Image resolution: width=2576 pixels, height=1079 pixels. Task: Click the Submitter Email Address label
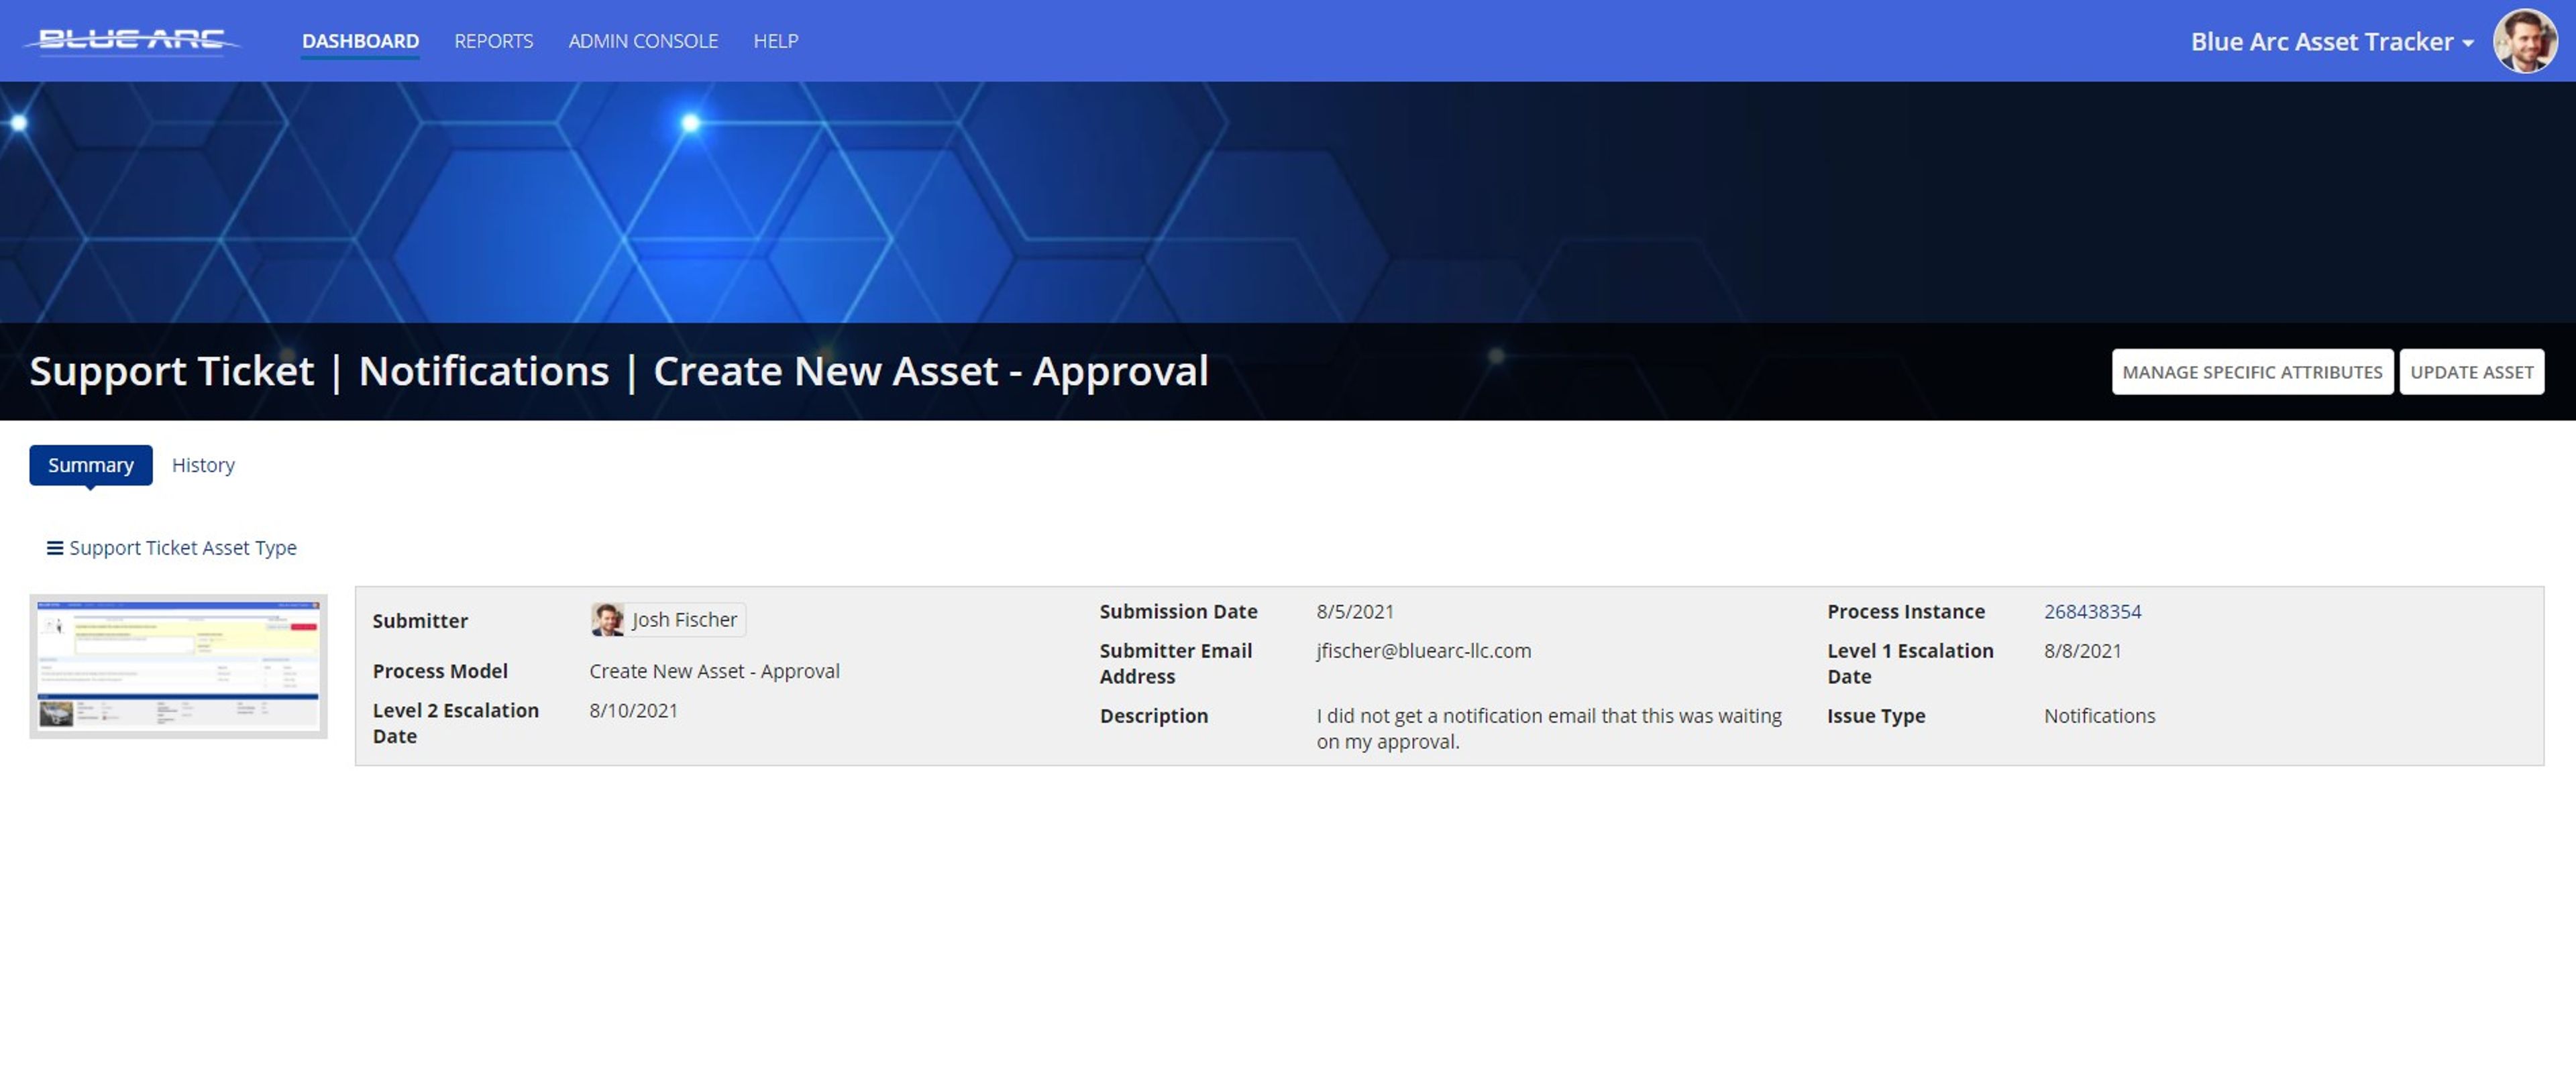(x=1176, y=664)
